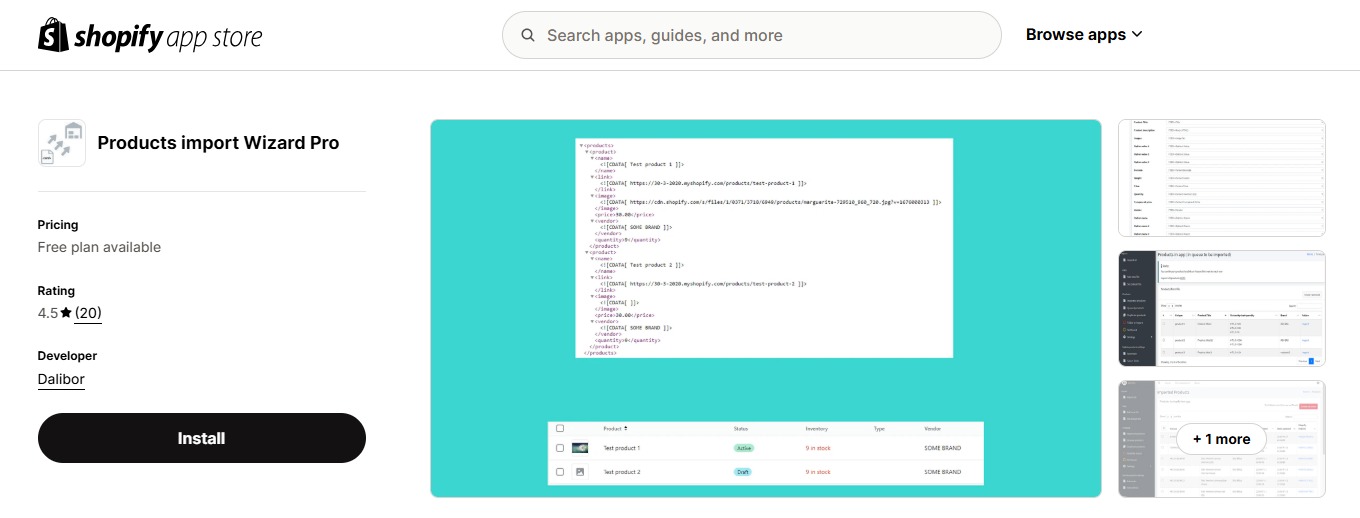The width and height of the screenshot is (1360, 518).
Task: Click the Products import Wizard Pro app icon
Action: 62,143
